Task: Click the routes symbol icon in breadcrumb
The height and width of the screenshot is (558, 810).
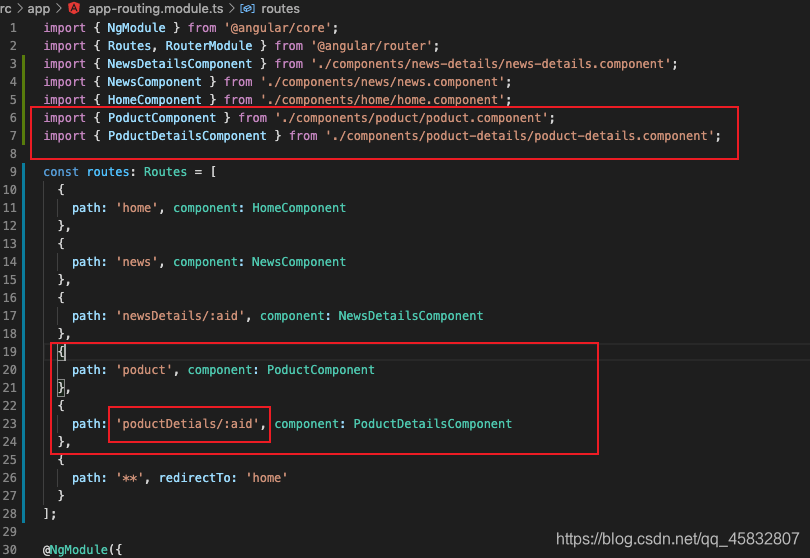Action: coord(247,9)
